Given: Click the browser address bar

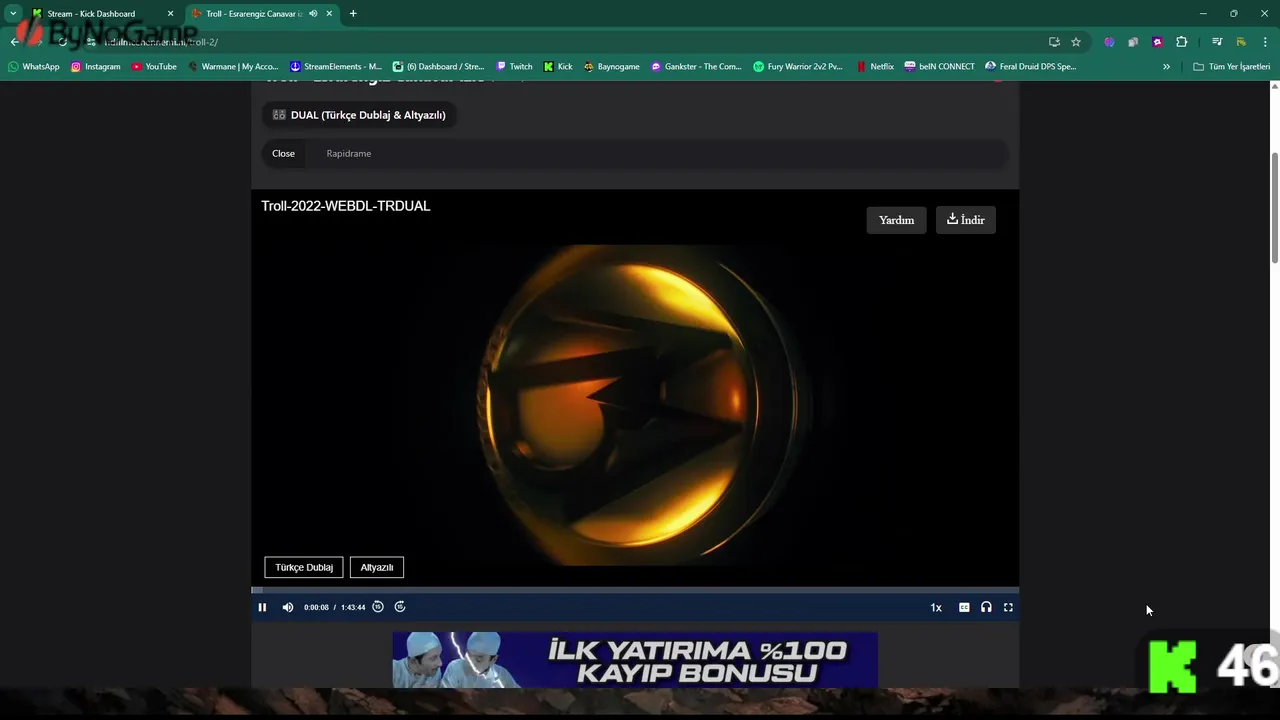Looking at the screenshot, I should point(560,42).
